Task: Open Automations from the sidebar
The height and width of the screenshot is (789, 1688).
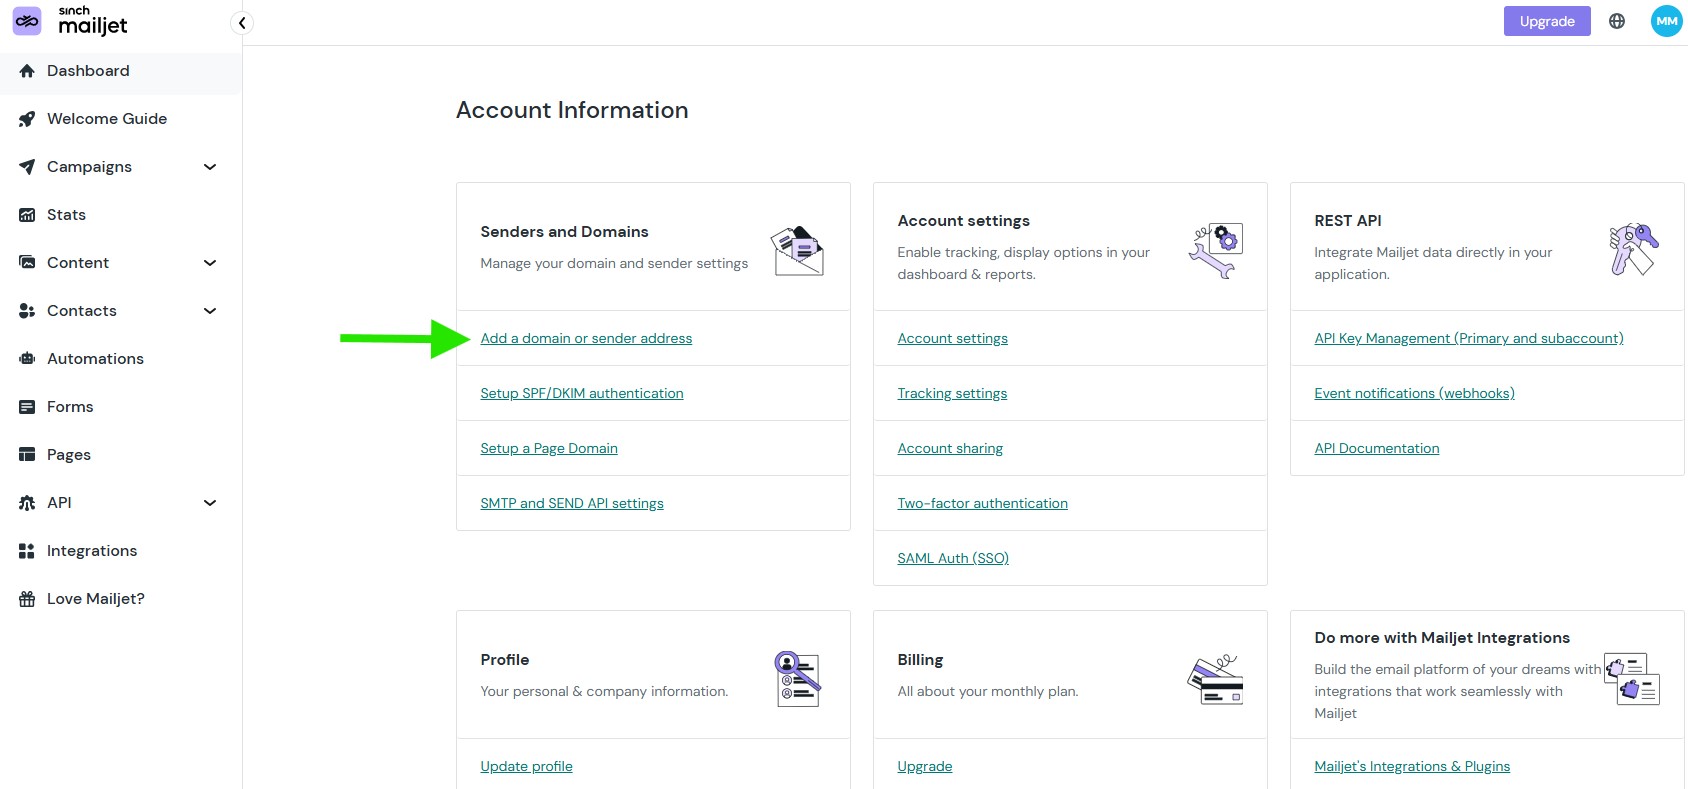Action: [95, 359]
